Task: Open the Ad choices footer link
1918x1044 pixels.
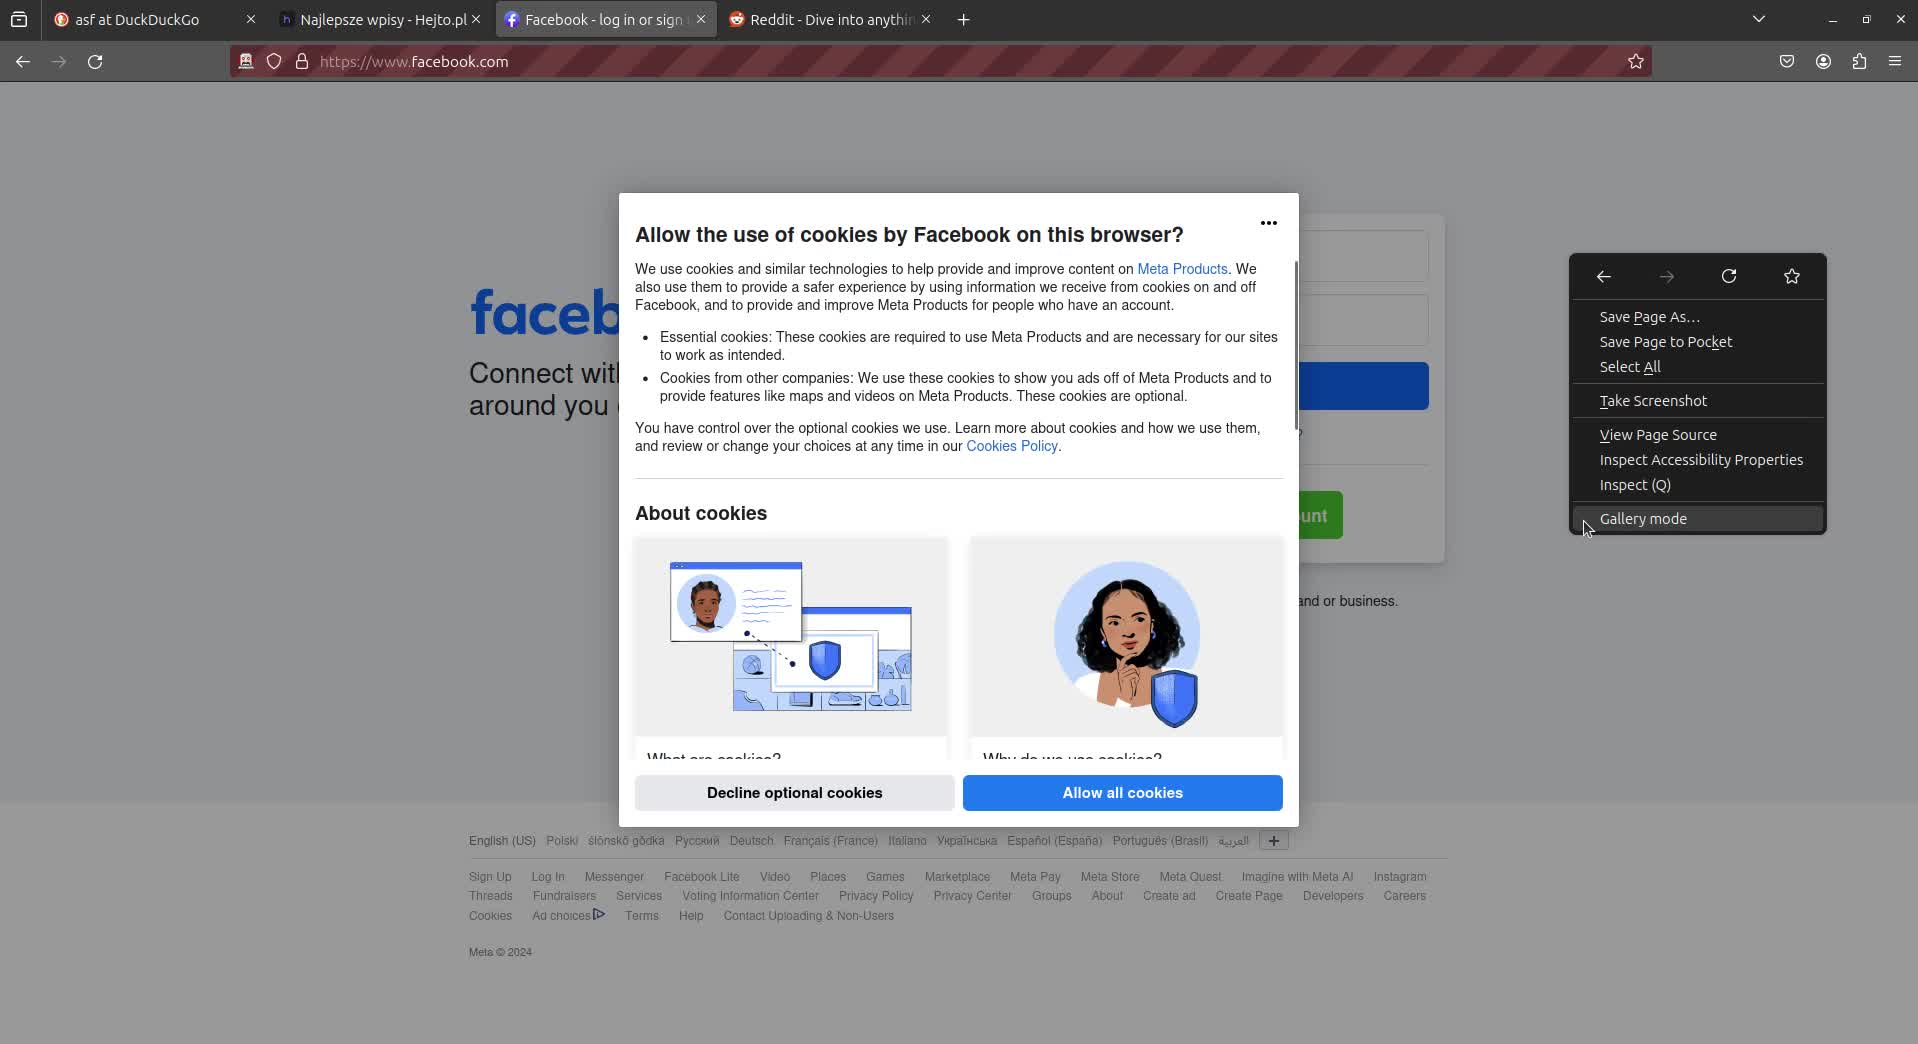Action: click(568, 915)
